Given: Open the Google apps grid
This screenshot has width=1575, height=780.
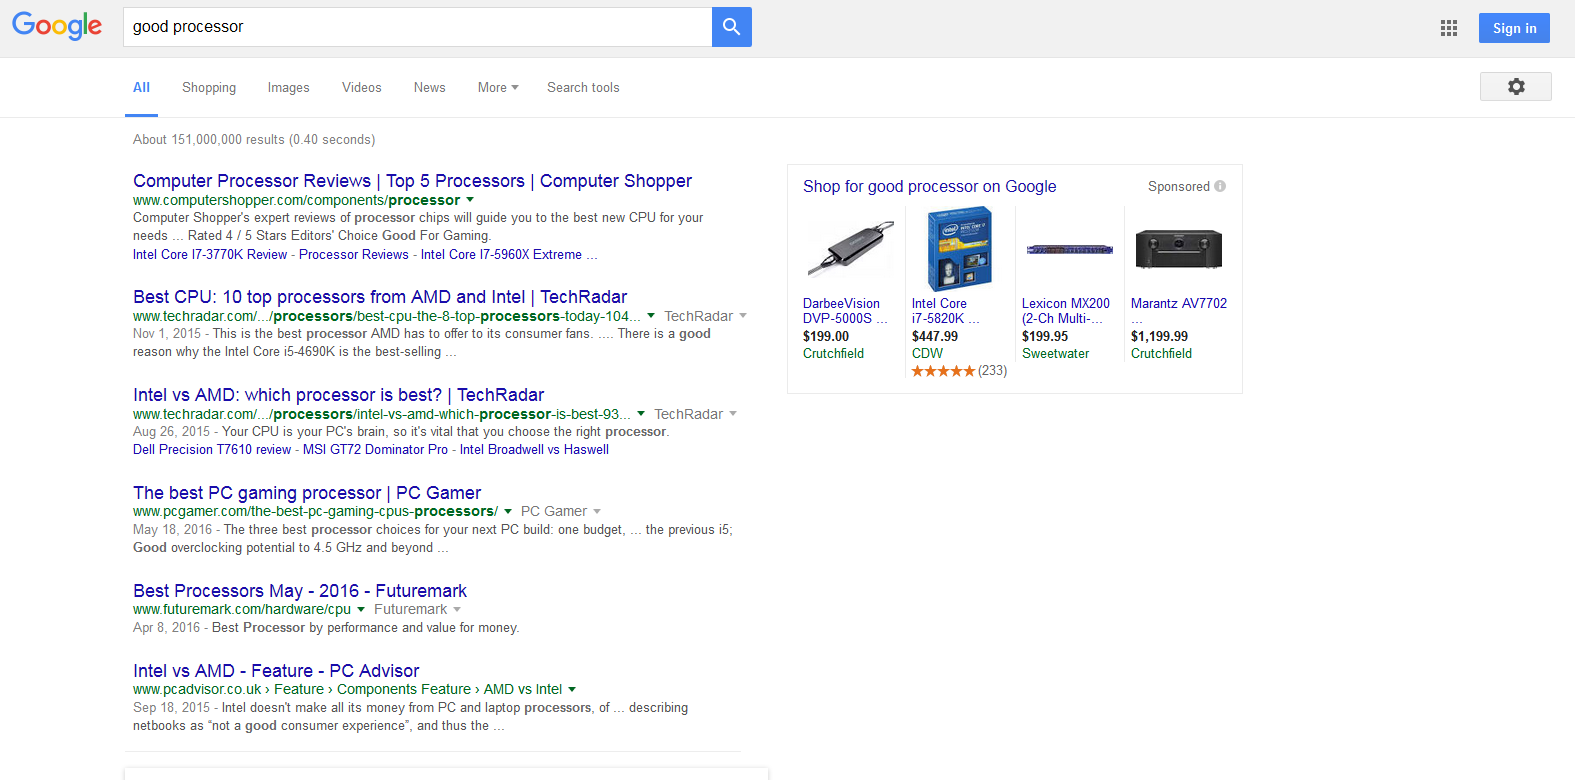Looking at the screenshot, I should click(x=1449, y=28).
